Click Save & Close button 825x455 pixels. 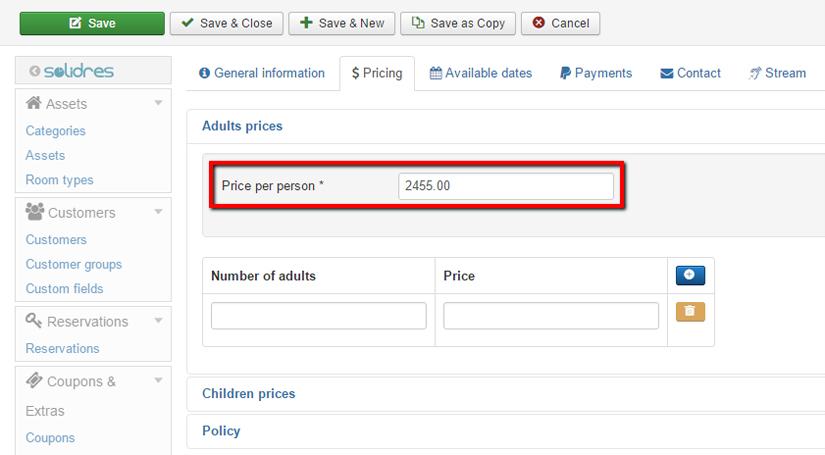coord(226,23)
